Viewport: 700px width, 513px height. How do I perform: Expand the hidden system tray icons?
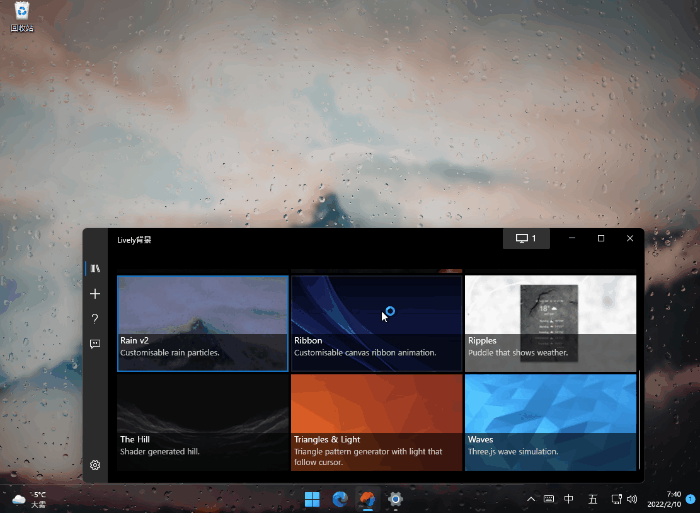(x=531, y=498)
